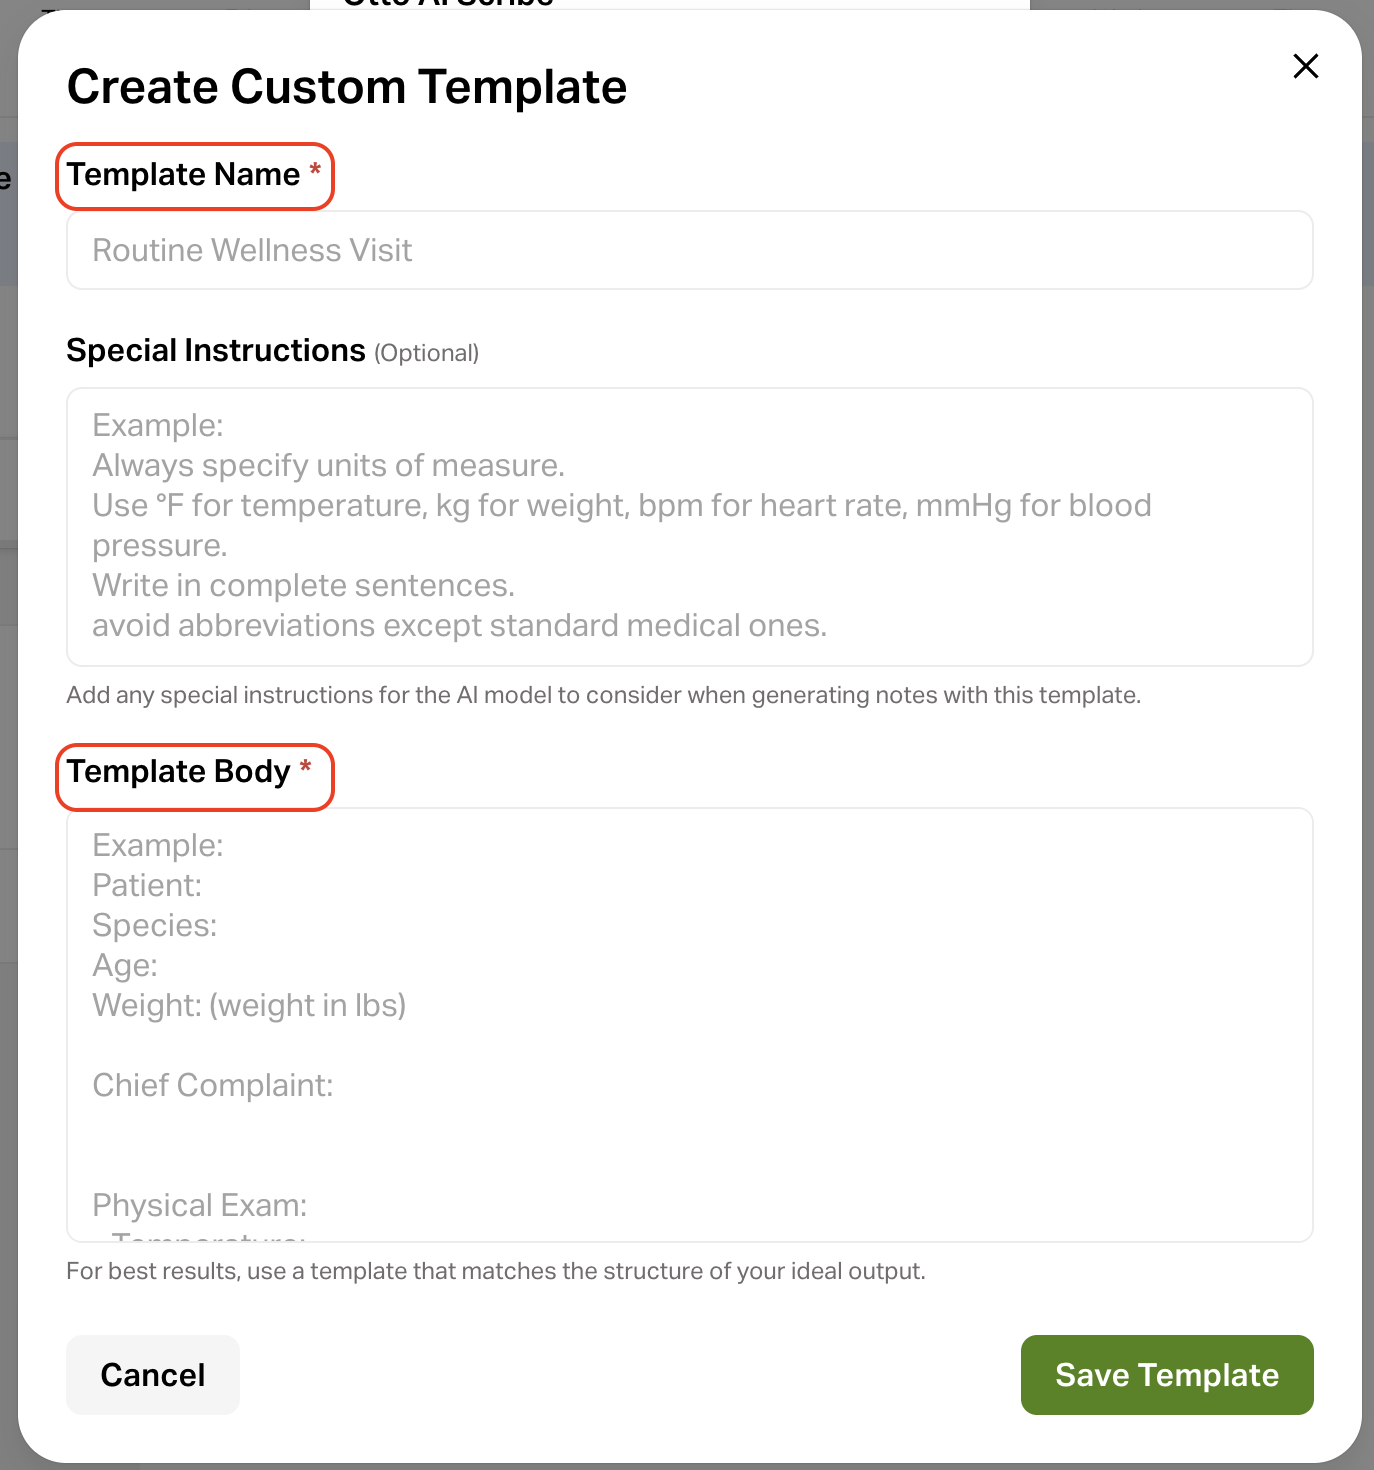The width and height of the screenshot is (1374, 1470).
Task: Focus the Special Instructions text area
Action: click(688, 527)
